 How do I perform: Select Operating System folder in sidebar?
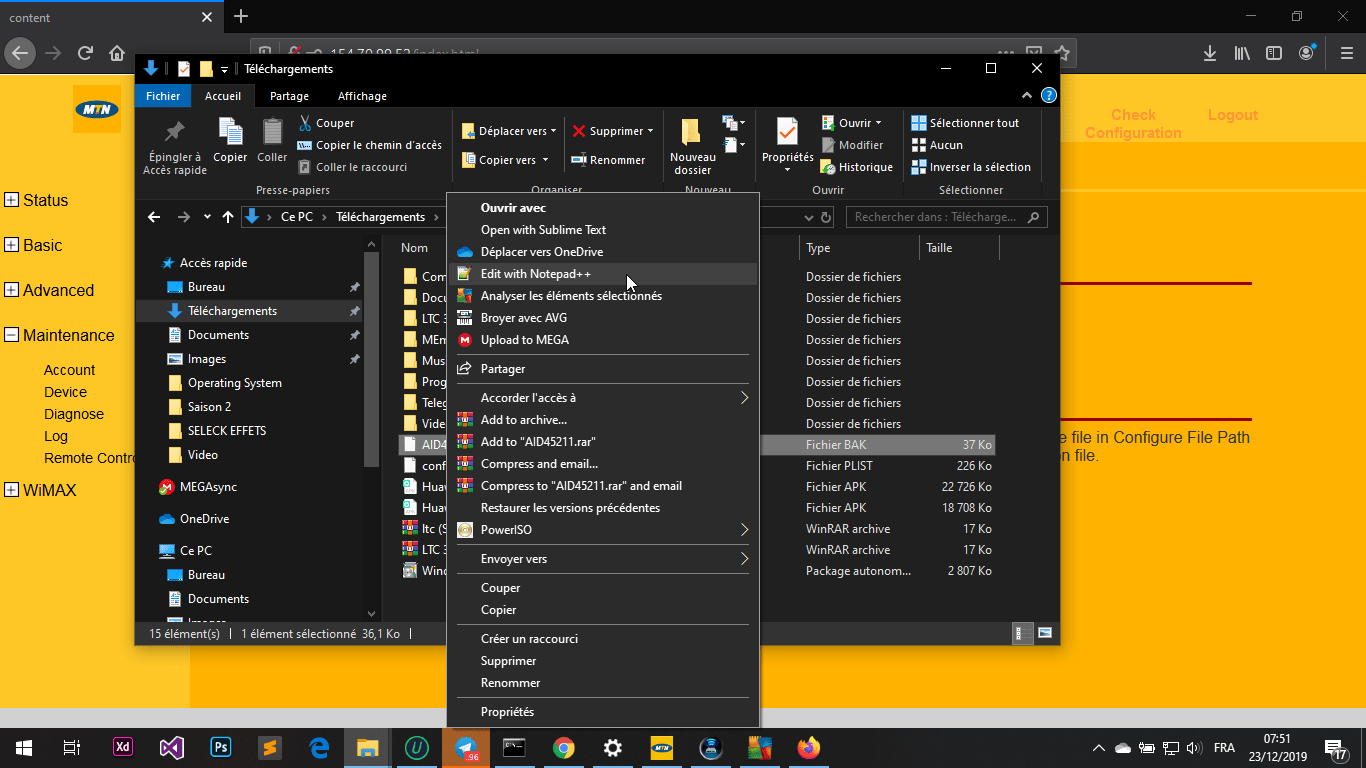pos(234,383)
